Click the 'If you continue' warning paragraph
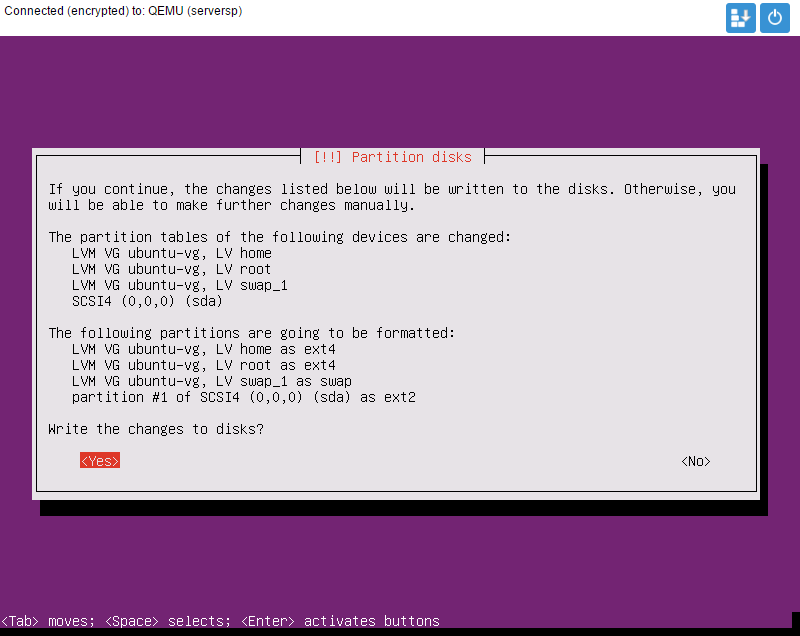 pyautogui.click(x=391, y=197)
